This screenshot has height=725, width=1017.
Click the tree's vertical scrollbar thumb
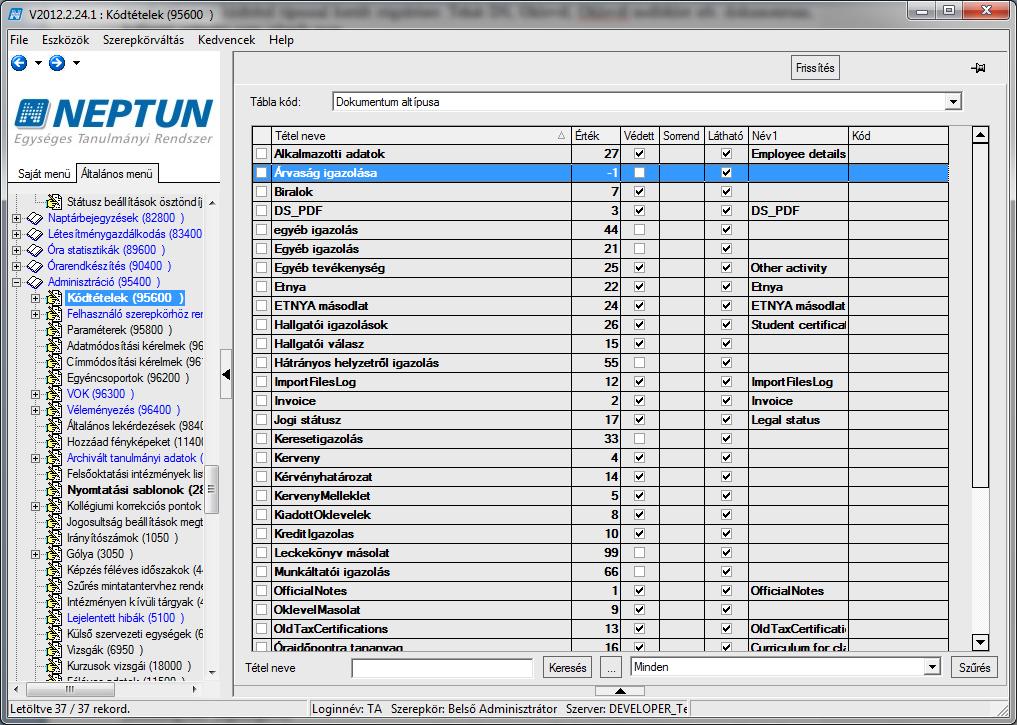tap(212, 489)
